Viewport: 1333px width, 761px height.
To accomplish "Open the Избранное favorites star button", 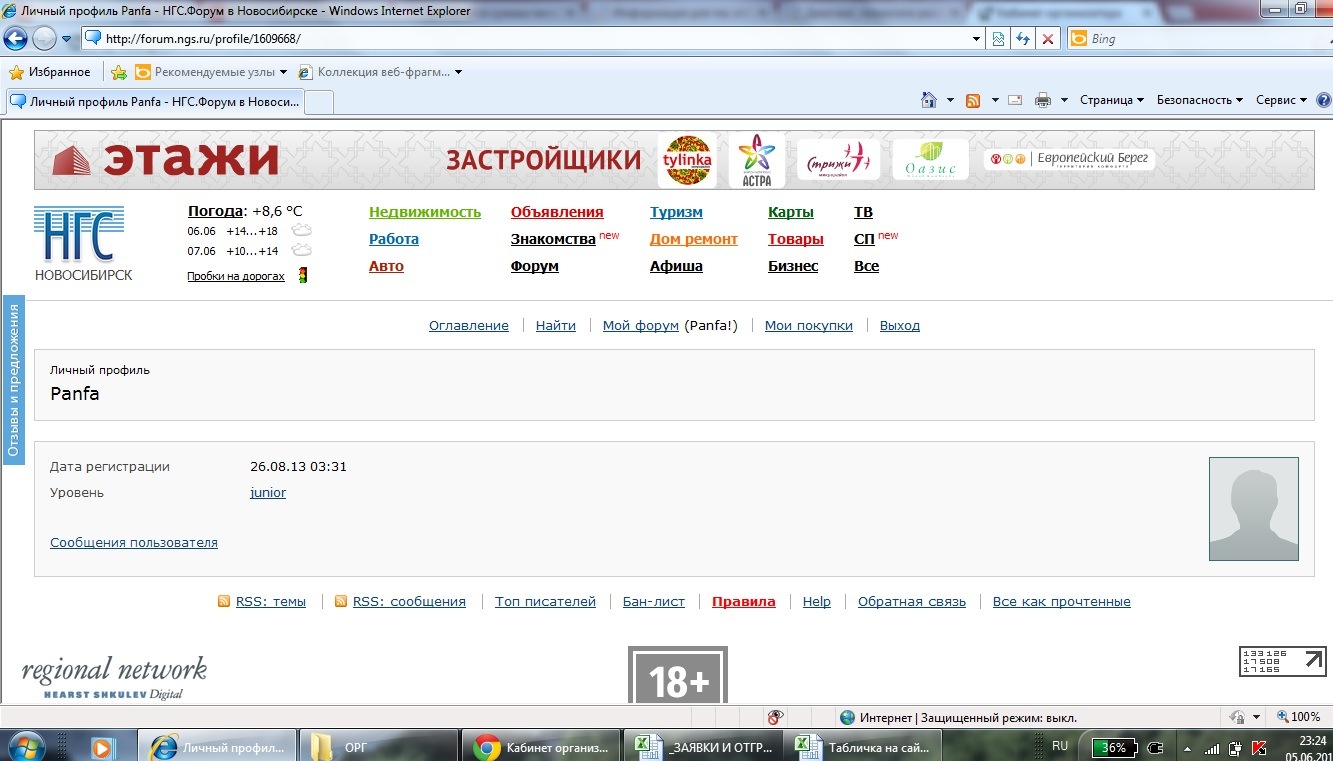I will click(50, 72).
